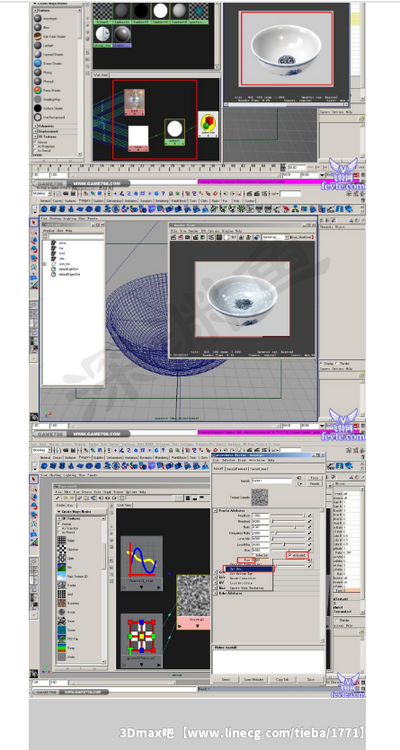Click the fractal Texture Sample swatch

[x=259, y=497]
